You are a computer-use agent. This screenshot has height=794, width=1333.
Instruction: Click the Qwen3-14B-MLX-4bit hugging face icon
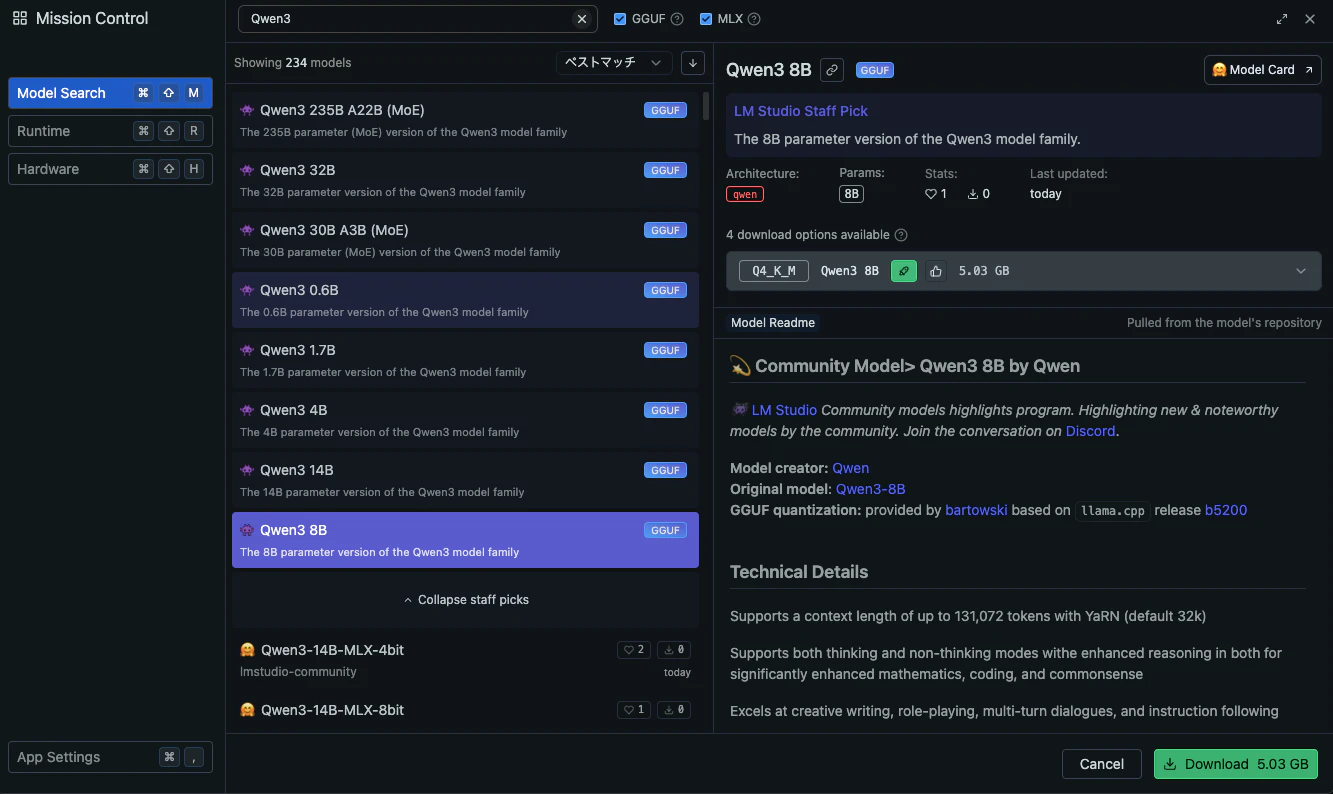tap(248, 650)
